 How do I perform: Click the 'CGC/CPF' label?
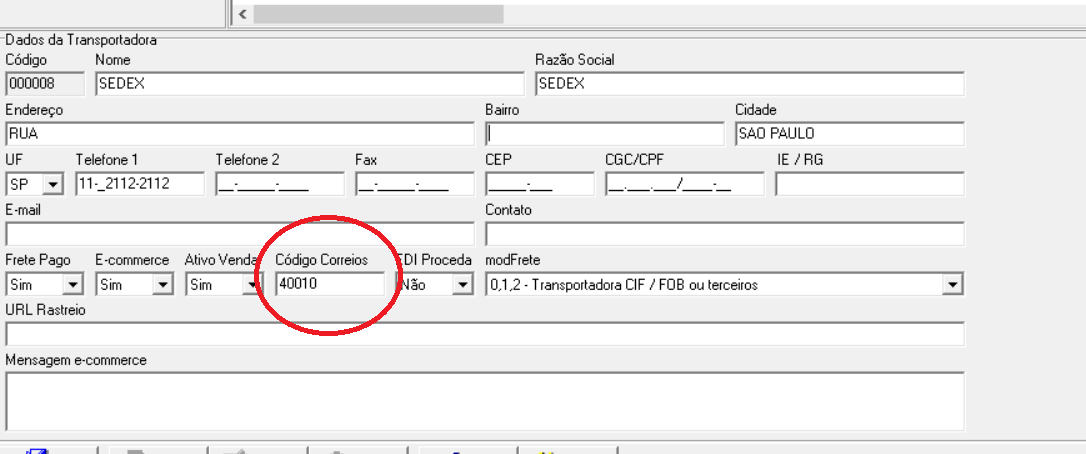pyautogui.click(x=634, y=160)
